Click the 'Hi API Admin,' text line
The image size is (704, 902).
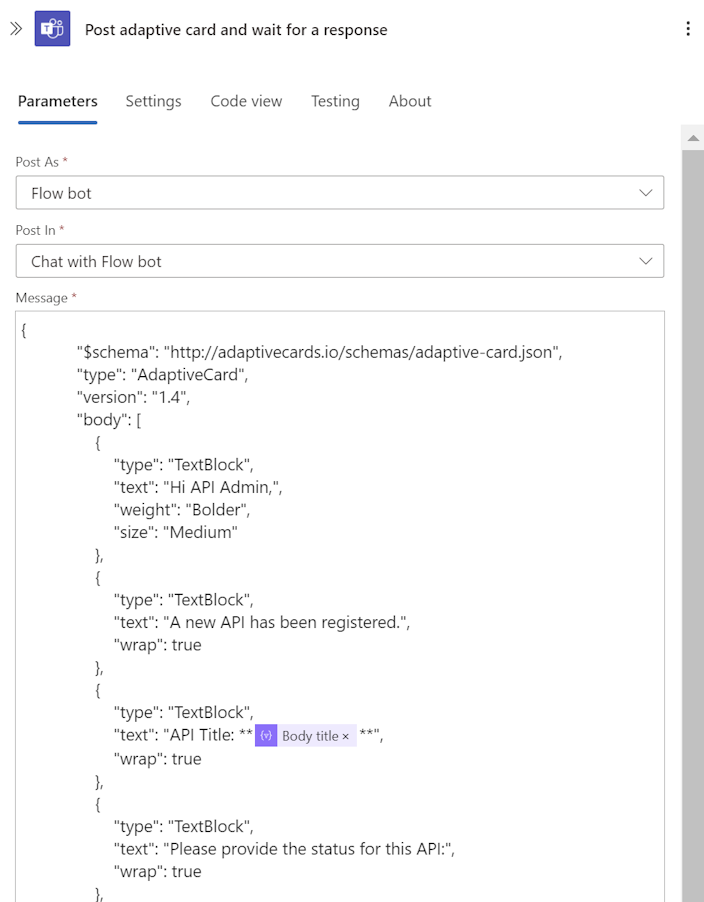[198, 487]
